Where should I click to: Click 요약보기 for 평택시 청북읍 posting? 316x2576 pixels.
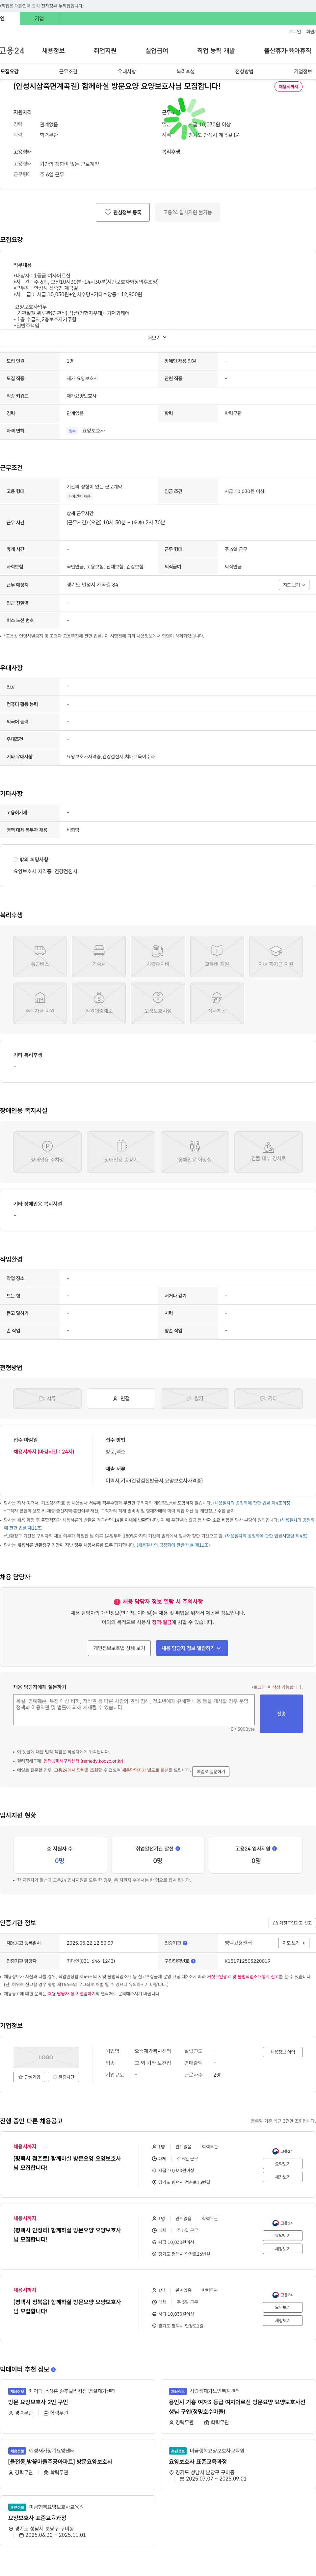pyautogui.click(x=283, y=2307)
